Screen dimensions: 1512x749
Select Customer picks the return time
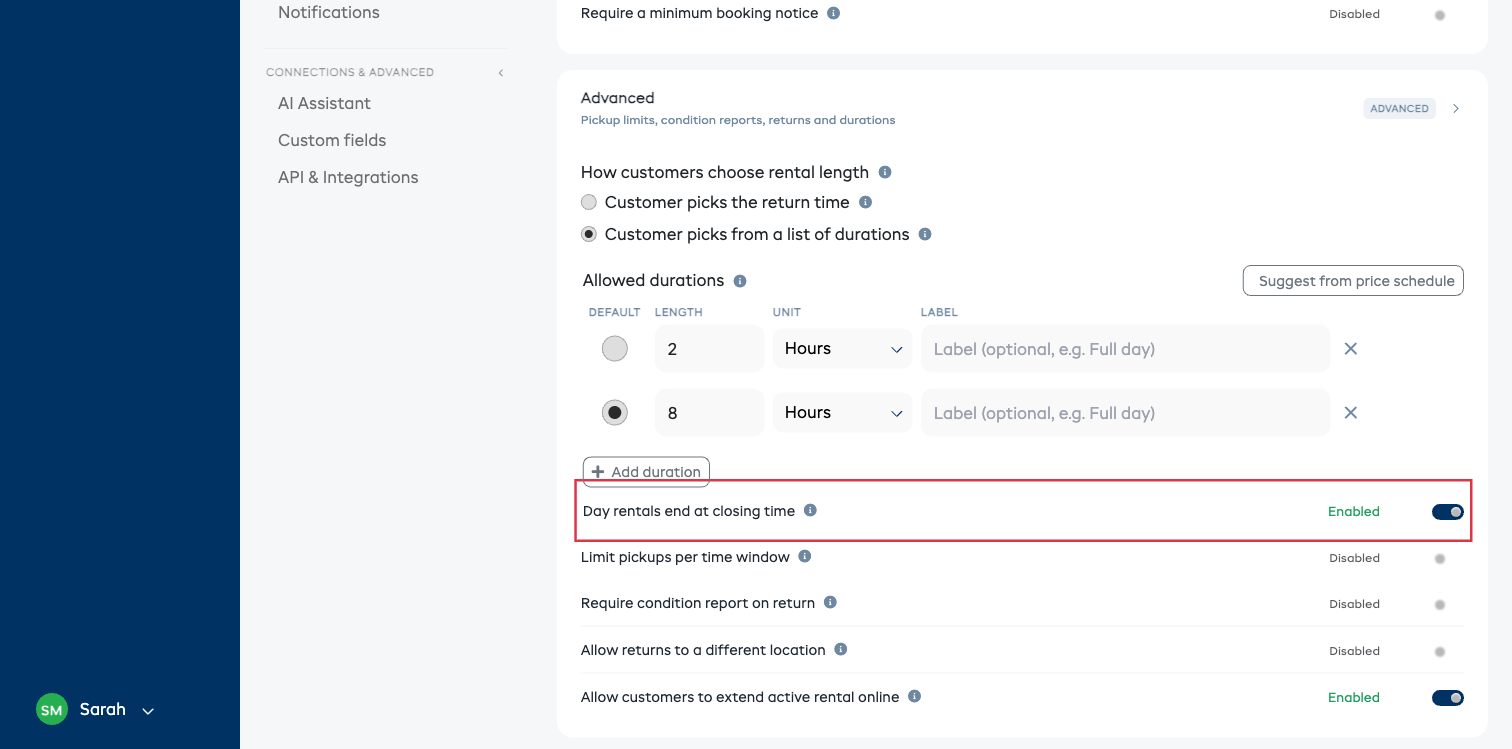pos(589,202)
